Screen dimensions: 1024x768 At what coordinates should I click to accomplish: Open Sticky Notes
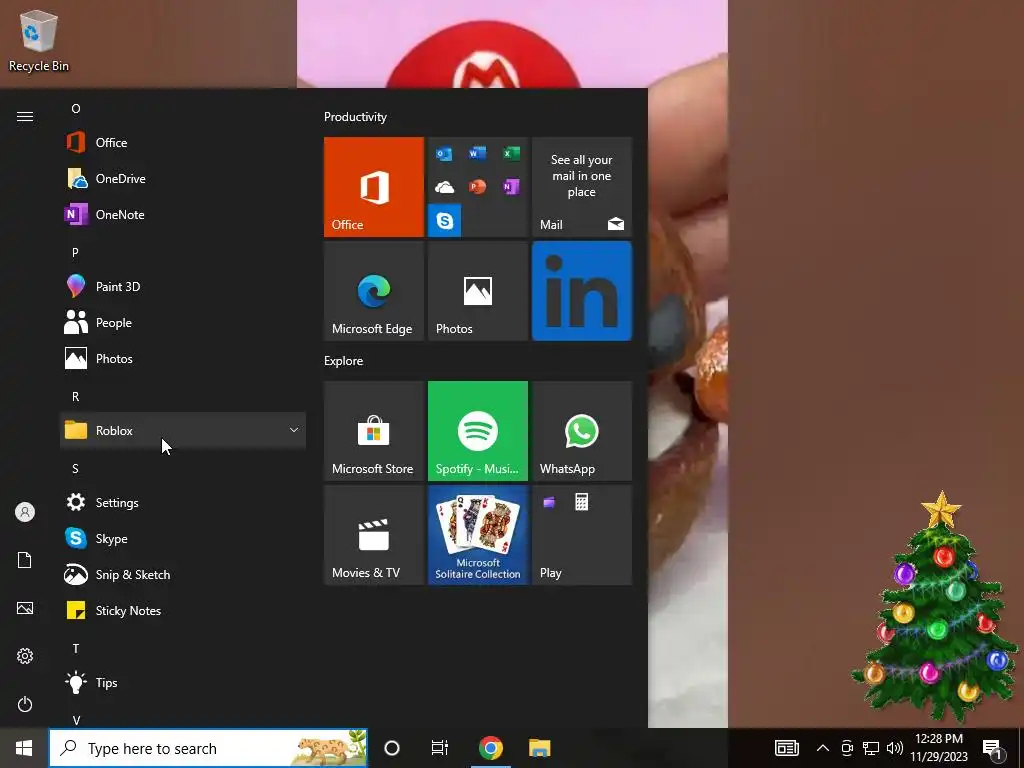183,611
